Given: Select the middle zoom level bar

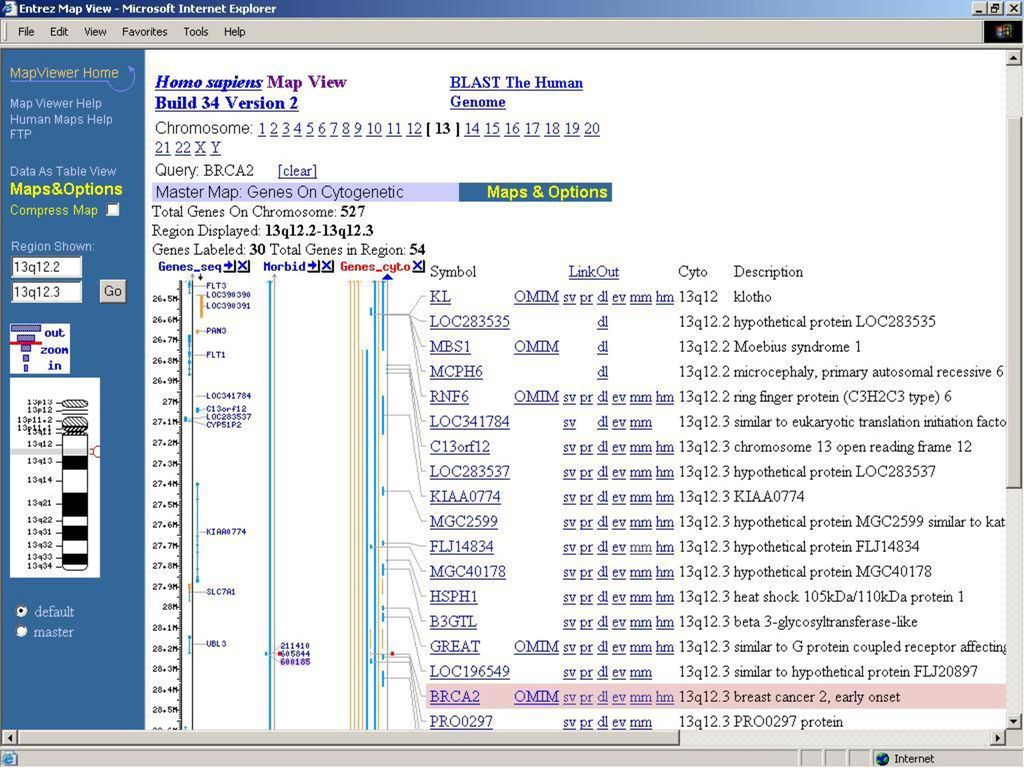Looking at the screenshot, I should click(x=26, y=348).
